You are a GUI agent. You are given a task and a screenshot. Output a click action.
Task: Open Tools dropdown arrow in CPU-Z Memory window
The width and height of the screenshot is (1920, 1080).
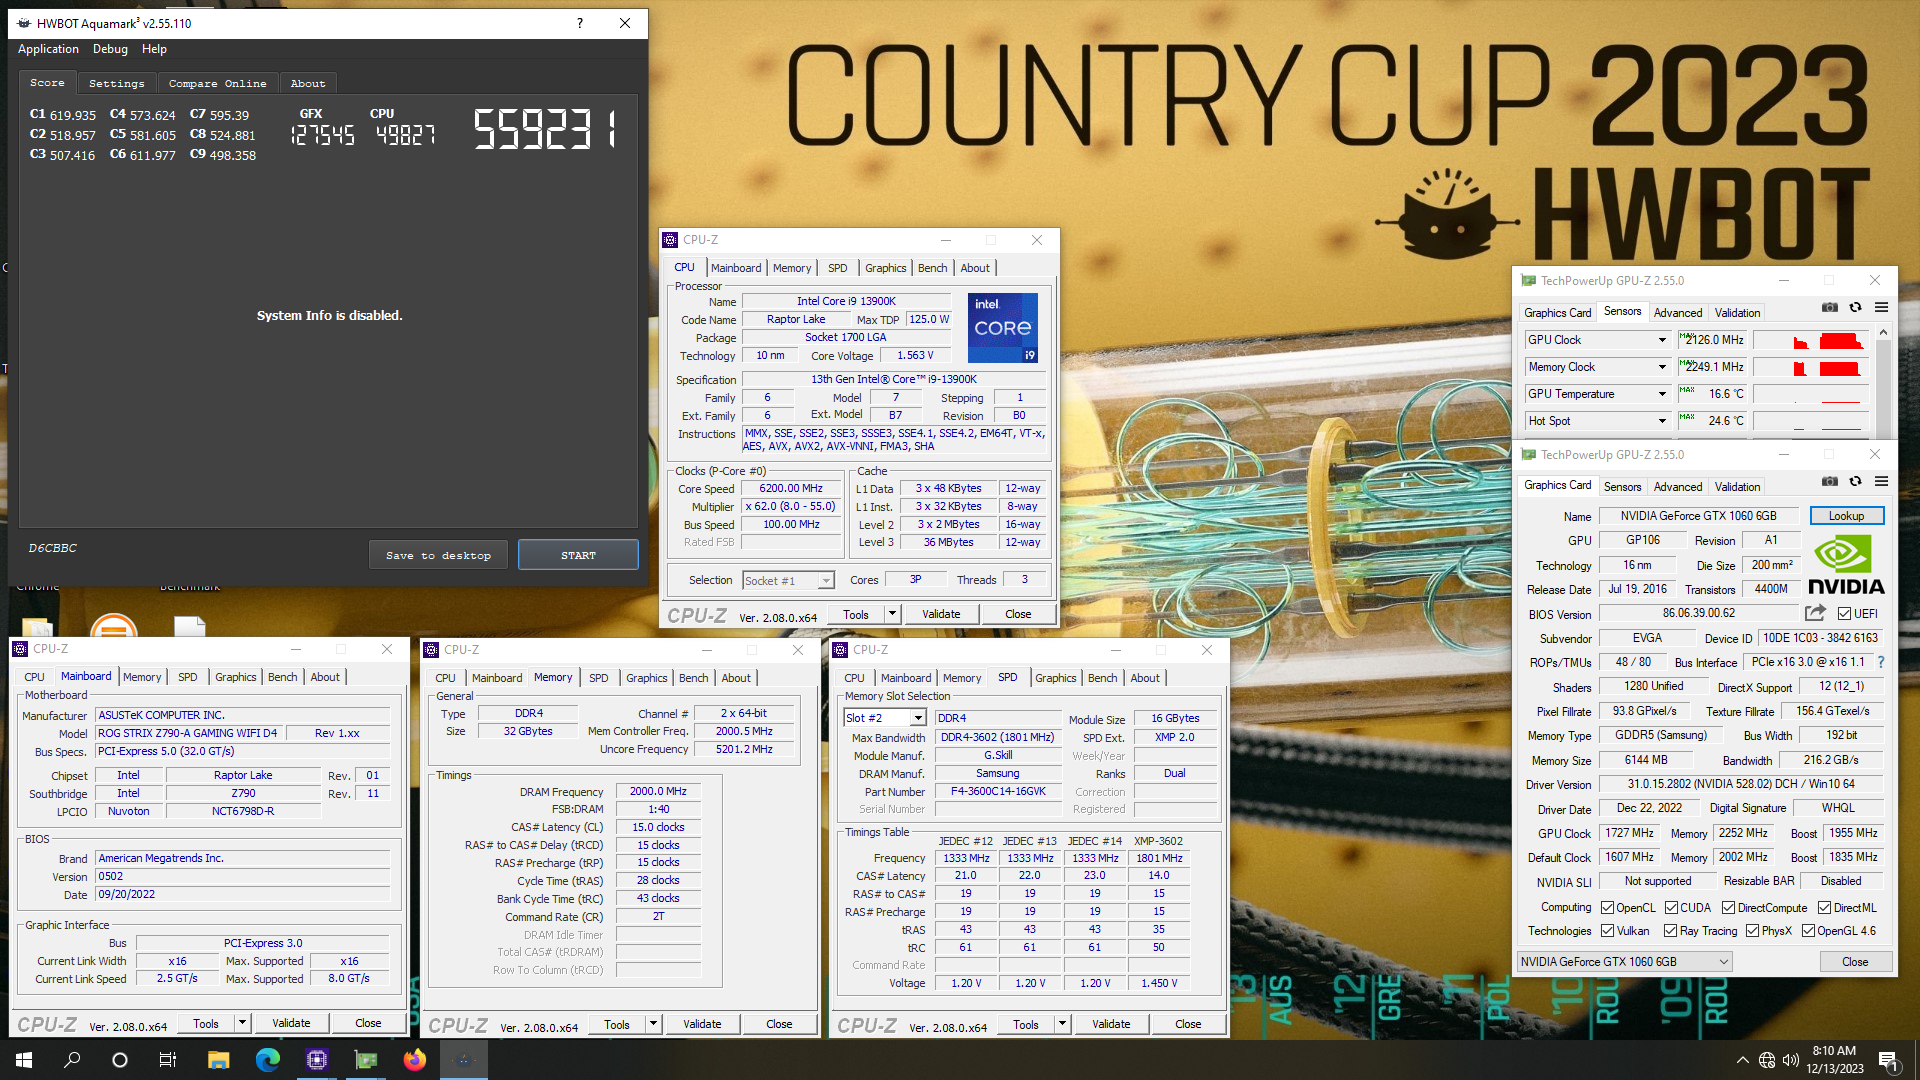click(653, 1024)
